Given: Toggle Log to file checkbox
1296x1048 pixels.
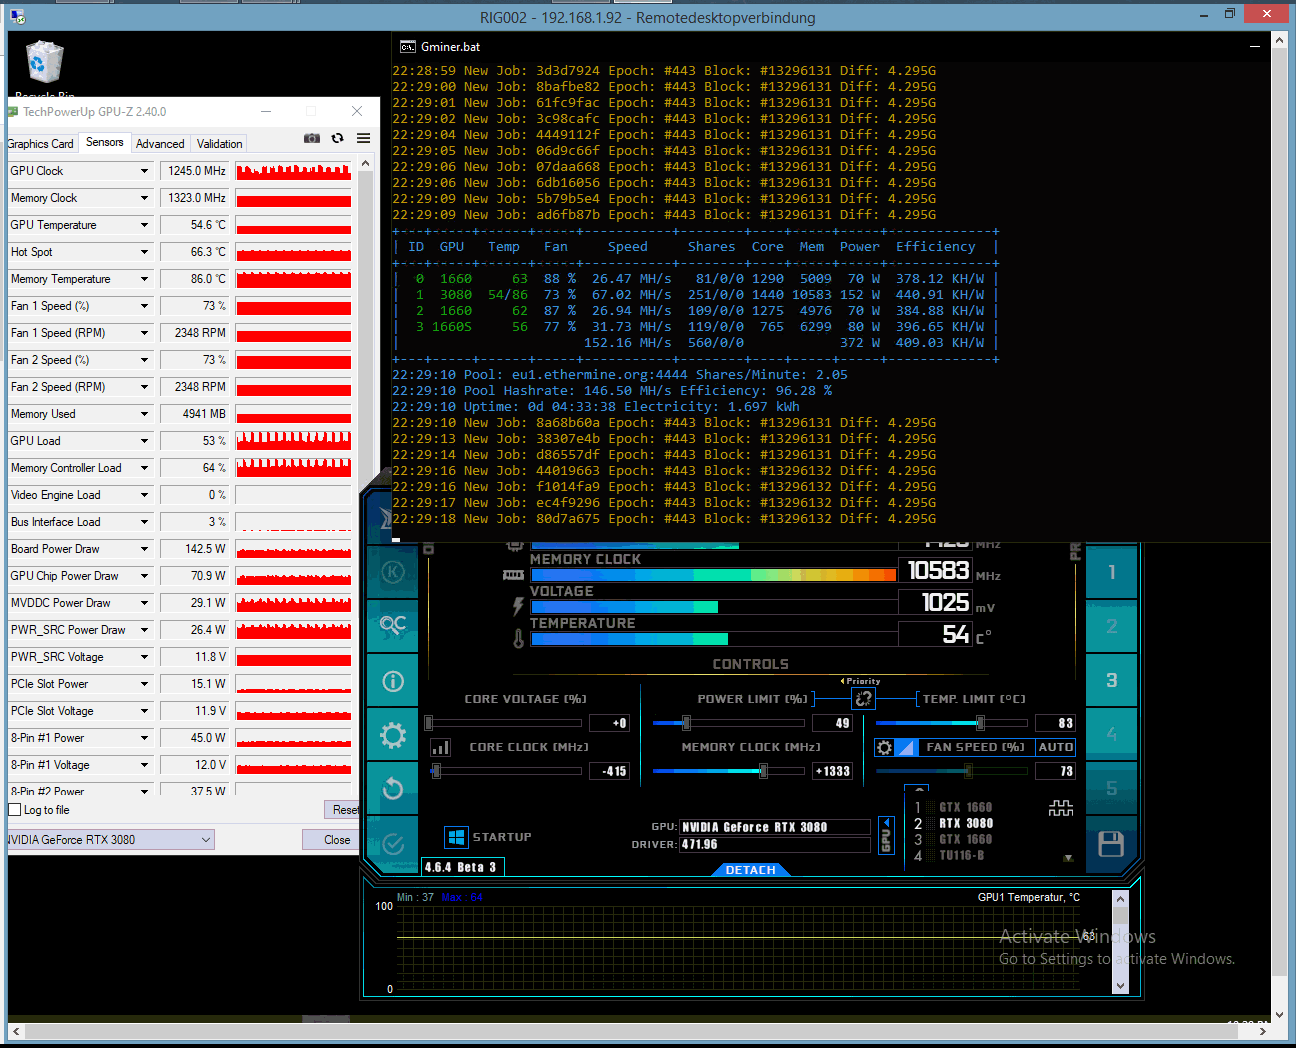Looking at the screenshot, I should 15,810.
